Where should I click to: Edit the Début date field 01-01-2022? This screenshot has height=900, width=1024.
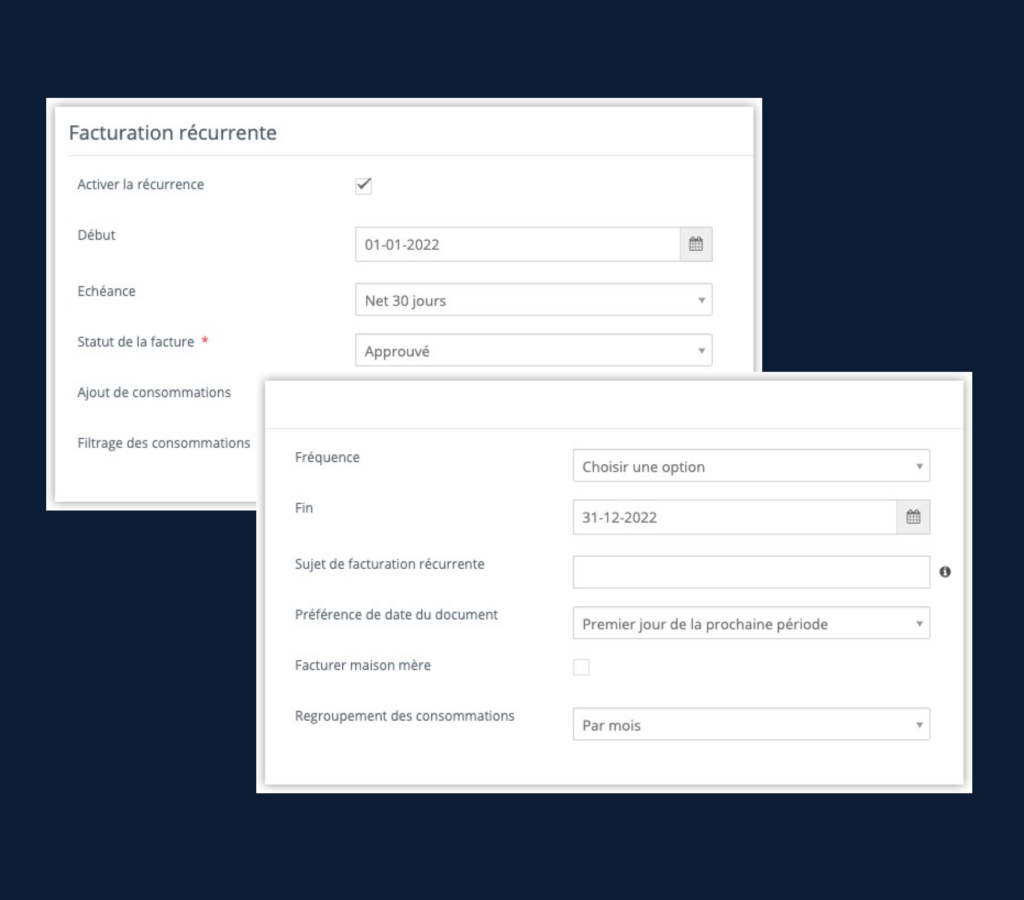[x=518, y=244]
